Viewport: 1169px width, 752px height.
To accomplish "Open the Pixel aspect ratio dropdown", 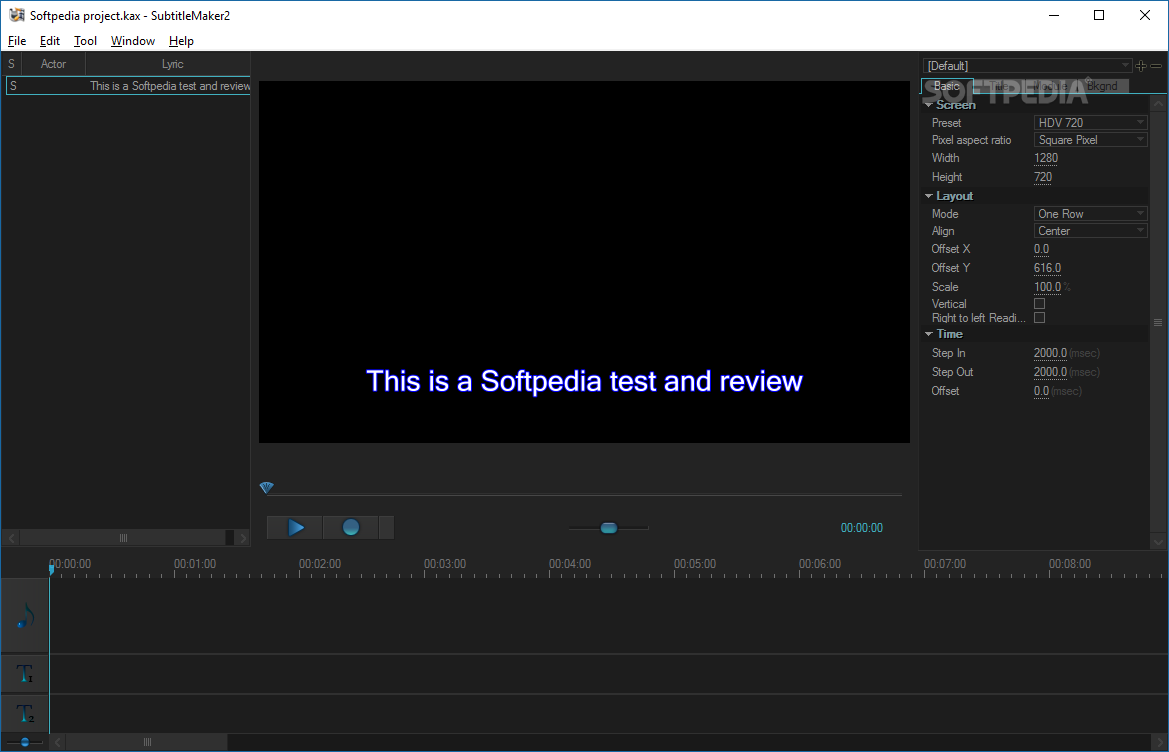I will point(1091,139).
